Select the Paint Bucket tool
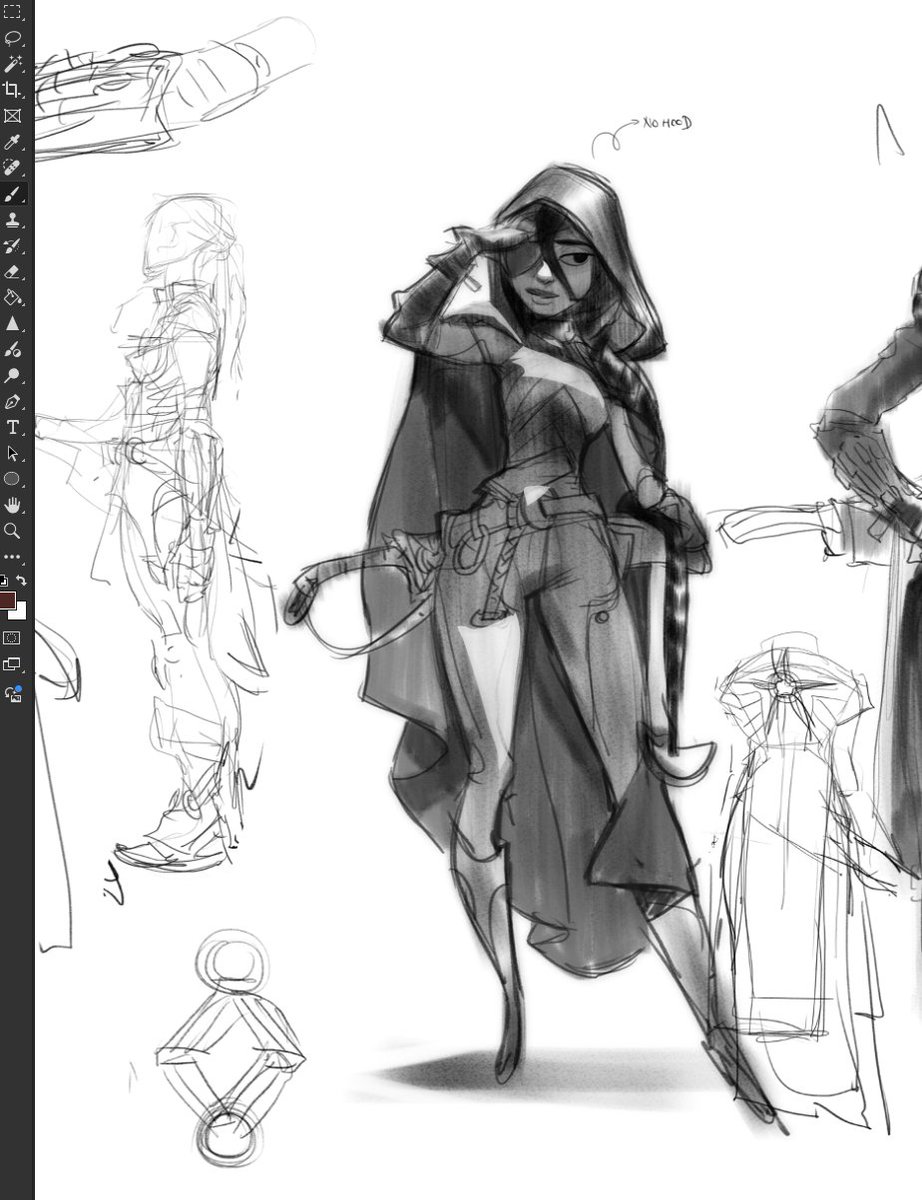 pos(13,298)
